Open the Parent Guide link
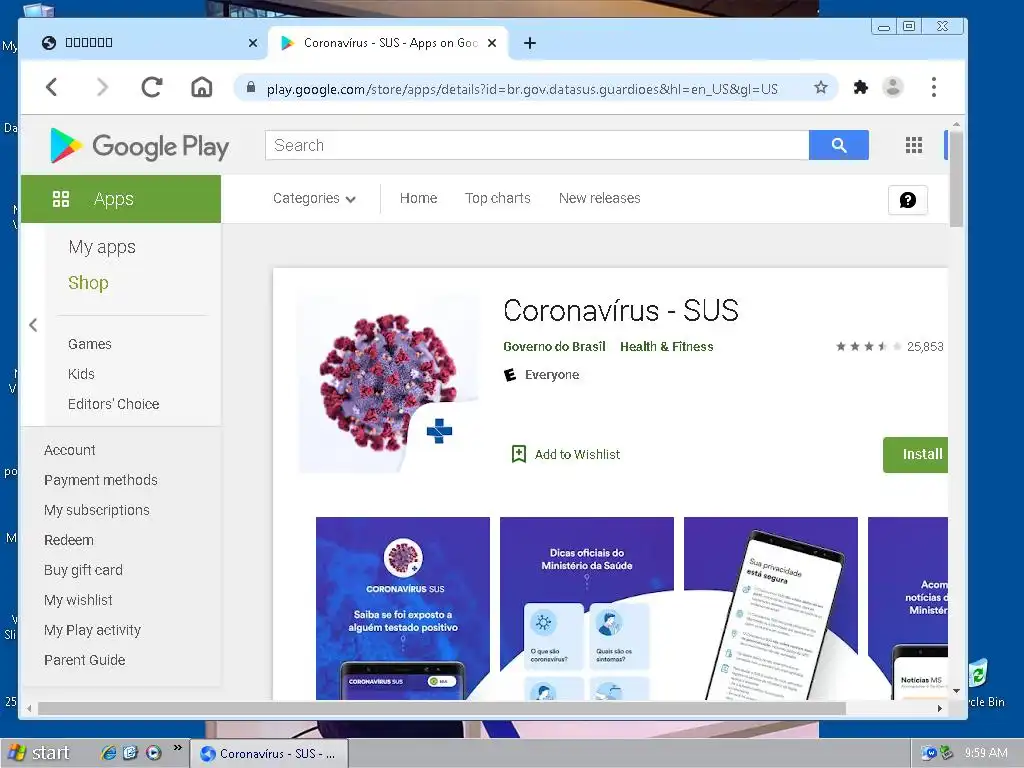Image resolution: width=1024 pixels, height=768 pixels. click(84, 660)
